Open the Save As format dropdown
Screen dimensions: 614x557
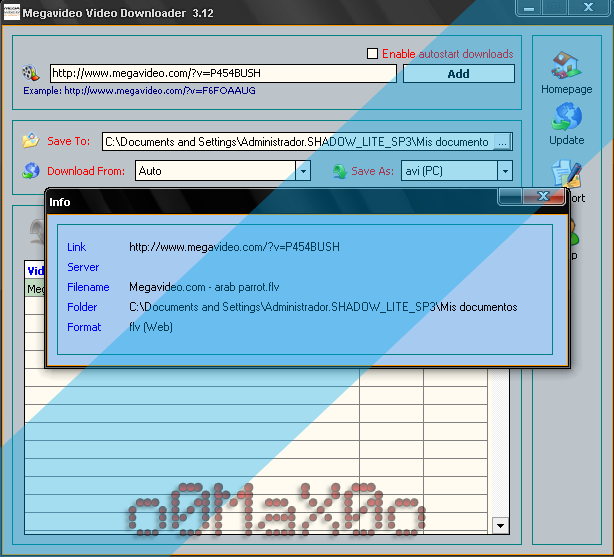coord(505,171)
